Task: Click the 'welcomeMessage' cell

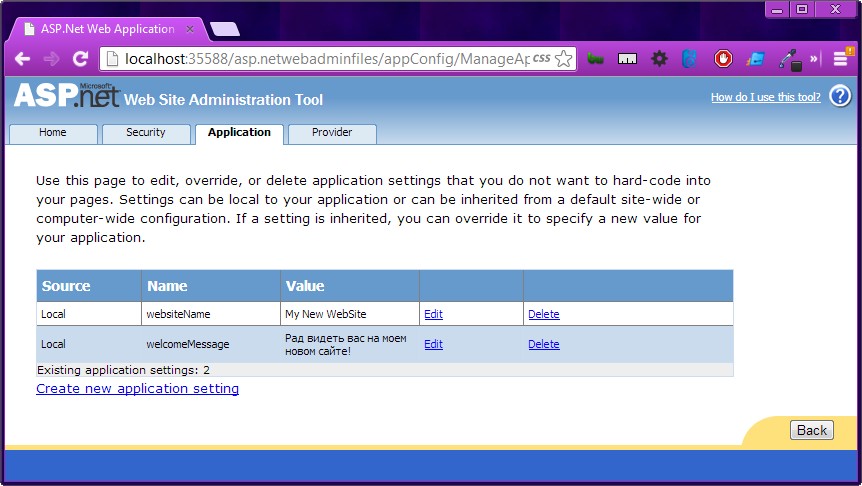Action: coord(211,344)
